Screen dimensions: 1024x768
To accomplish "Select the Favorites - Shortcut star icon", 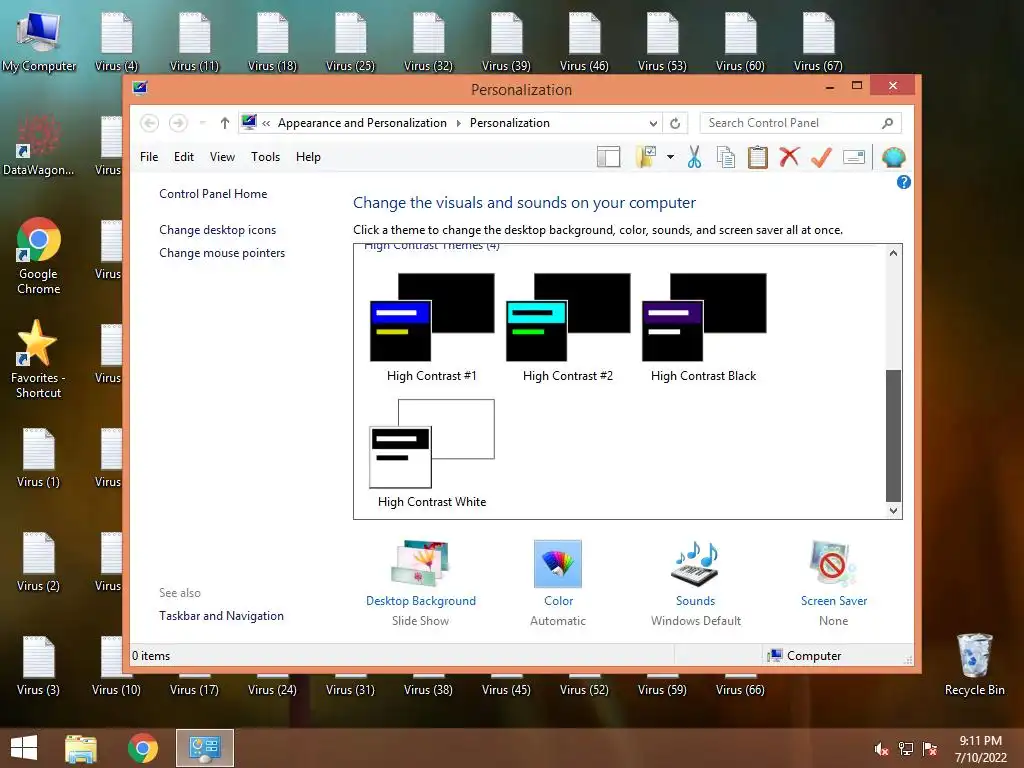I will point(39,359).
